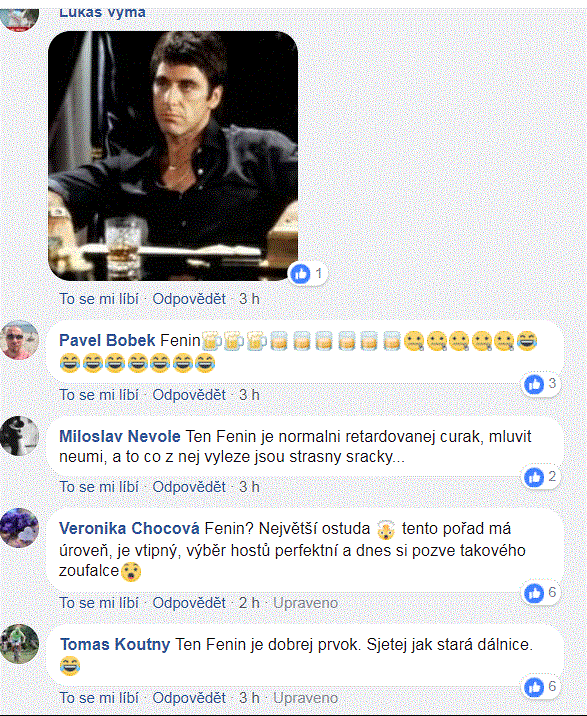This screenshot has height=716, width=587.
Task: Reply to Pavel Bobek's comment with Odpovědět
Action: tap(189, 395)
